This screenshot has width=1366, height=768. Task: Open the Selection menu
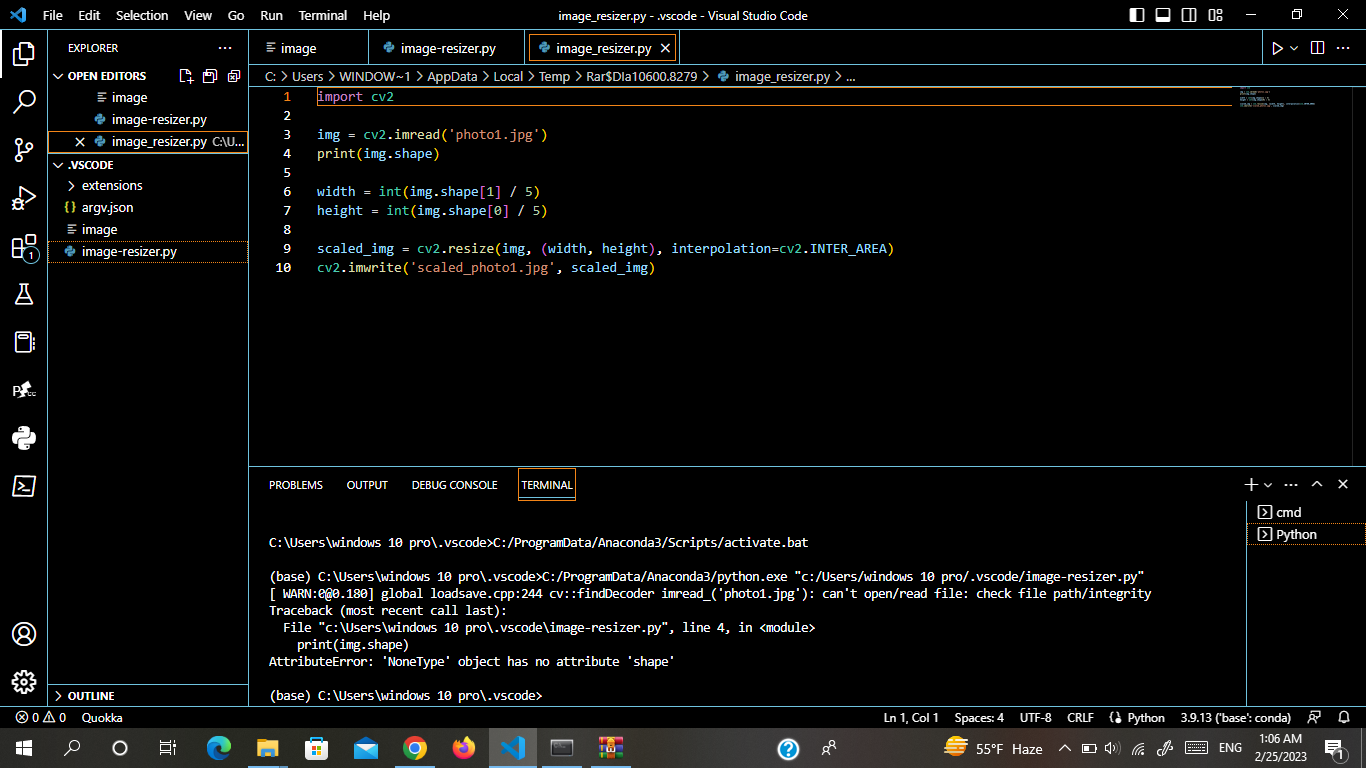(x=142, y=15)
